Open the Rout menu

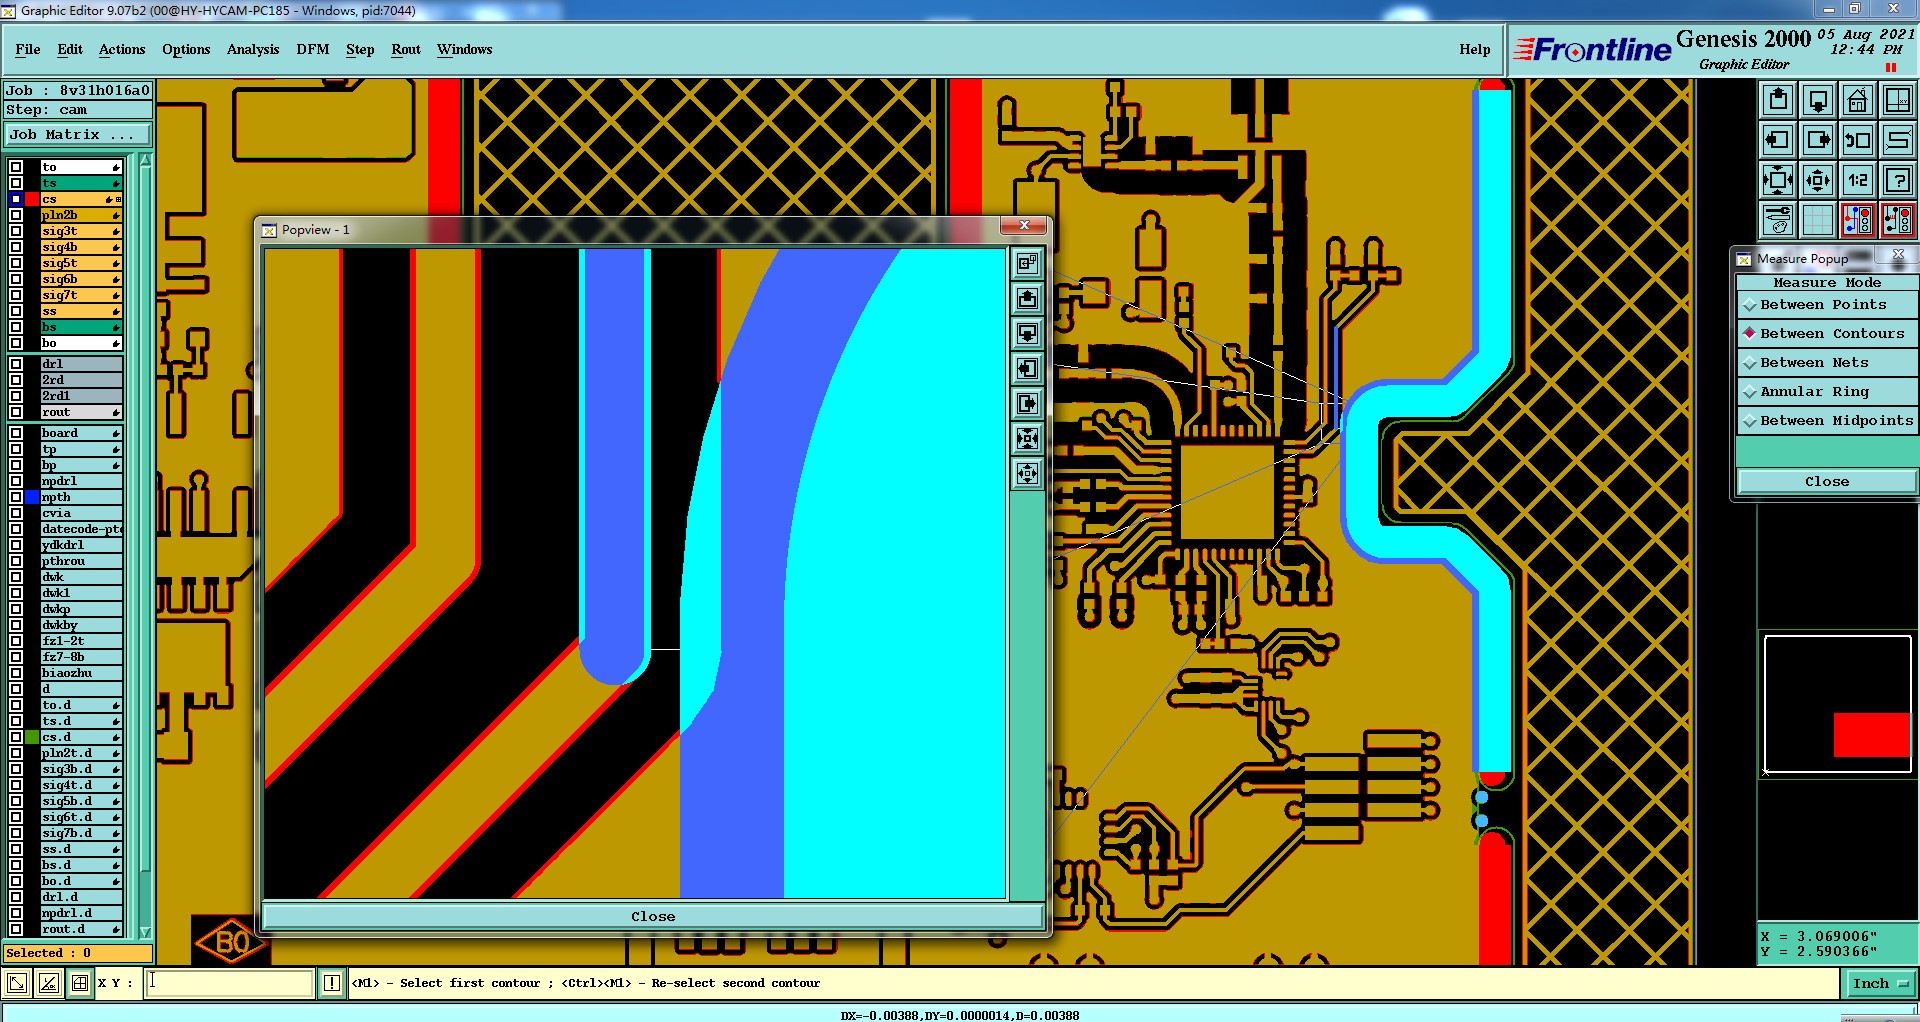[406, 49]
